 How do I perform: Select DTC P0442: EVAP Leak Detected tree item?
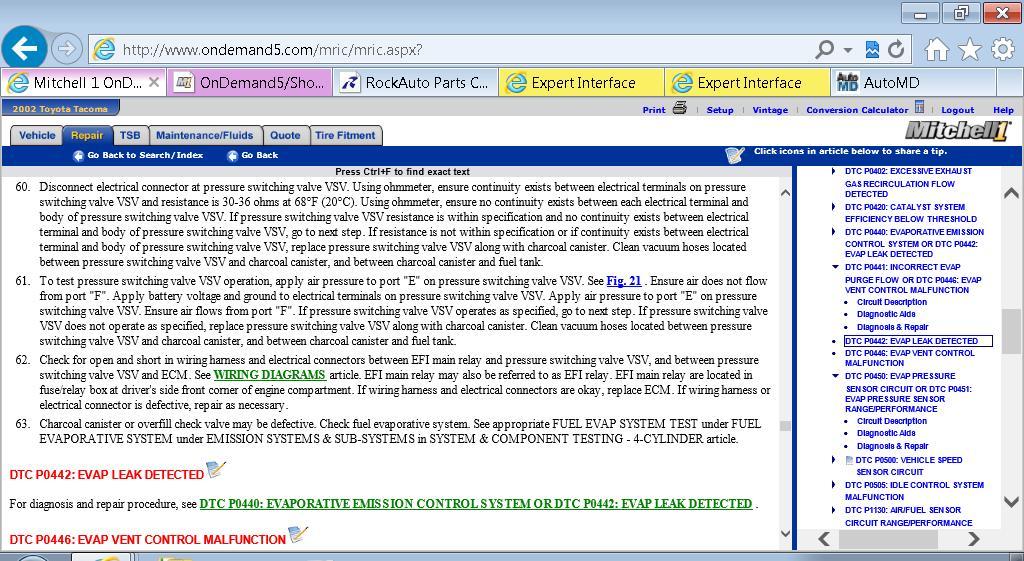918,341
